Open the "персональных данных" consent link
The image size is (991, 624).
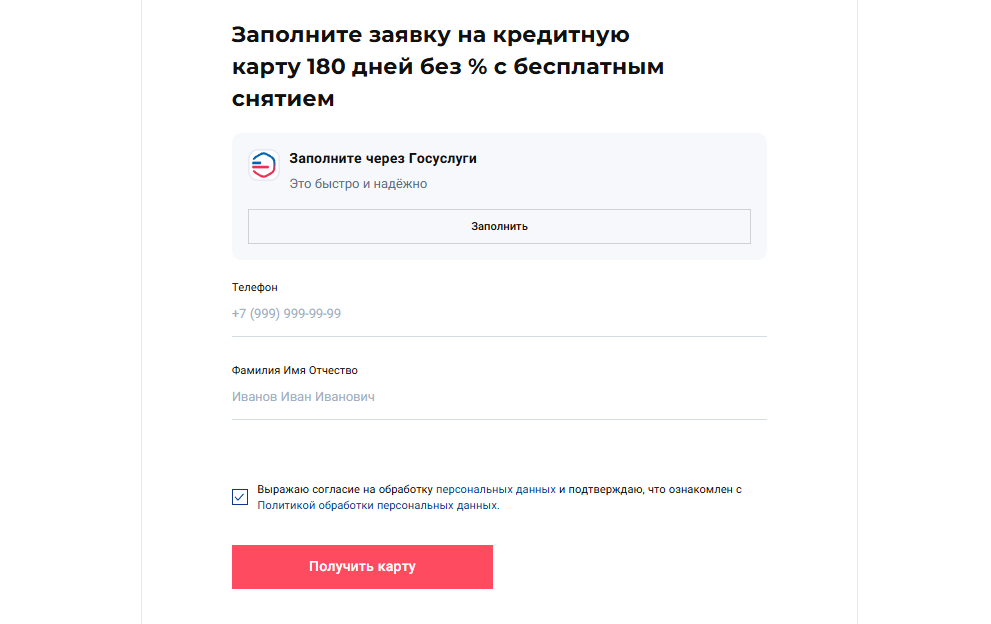(496, 490)
